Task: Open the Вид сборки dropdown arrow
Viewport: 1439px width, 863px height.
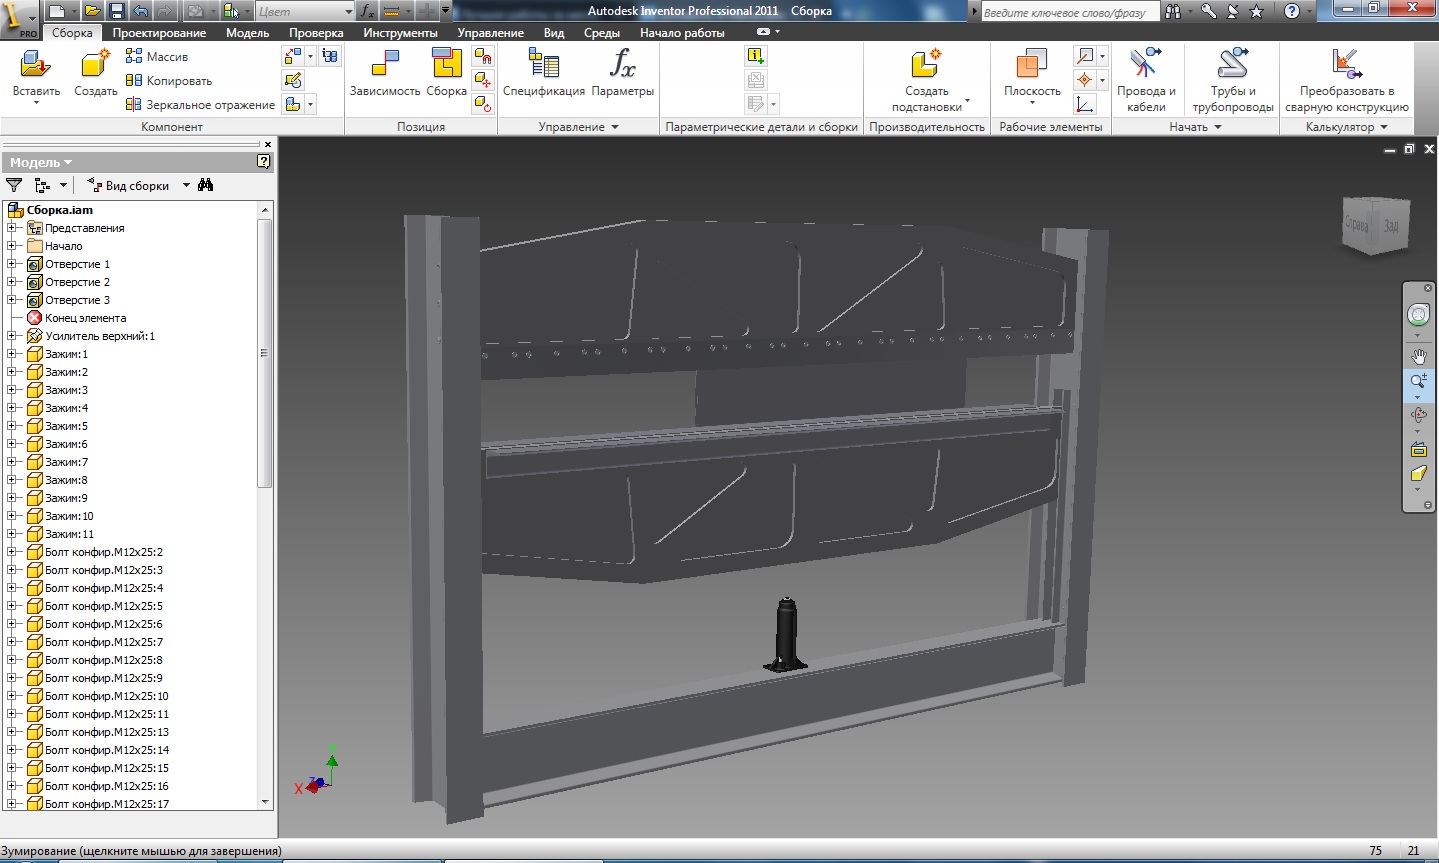Action: click(186, 185)
